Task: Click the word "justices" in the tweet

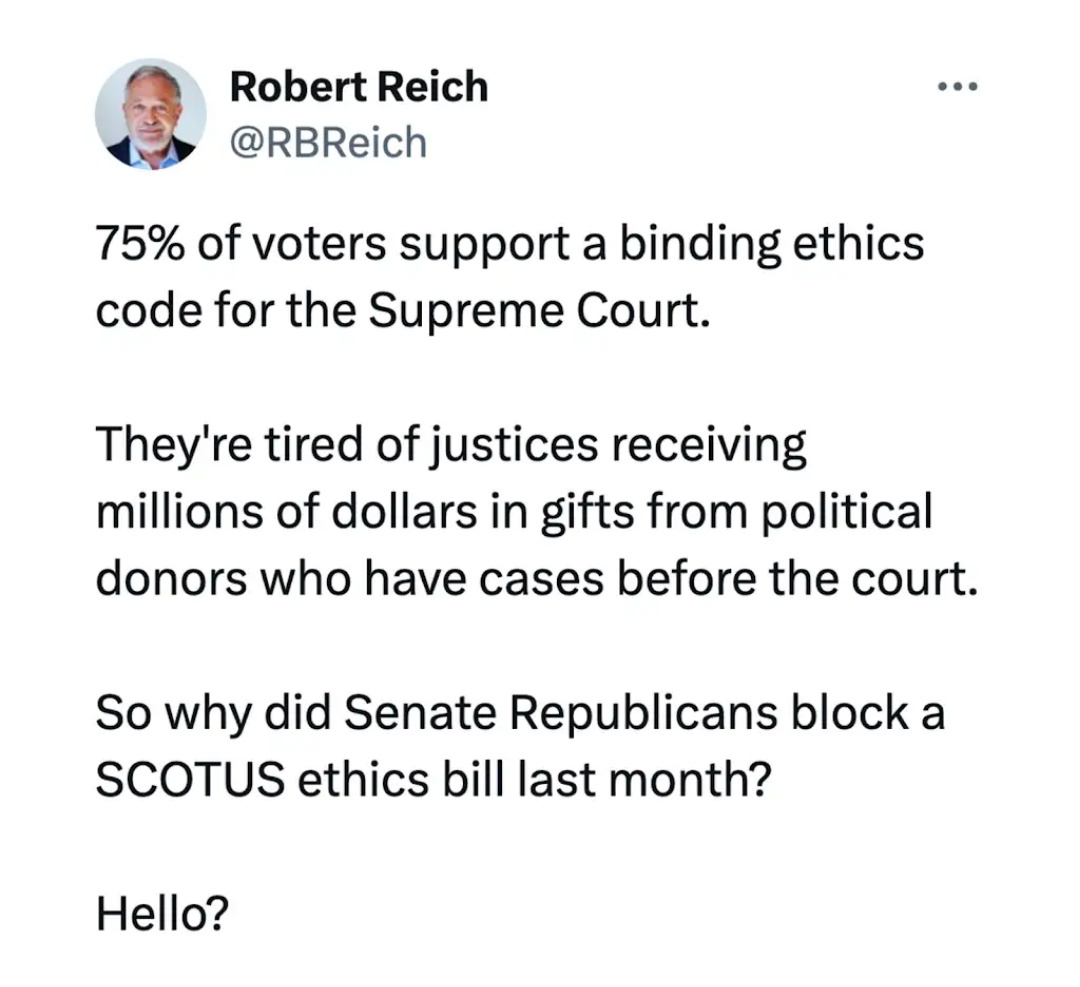Action: point(515,446)
